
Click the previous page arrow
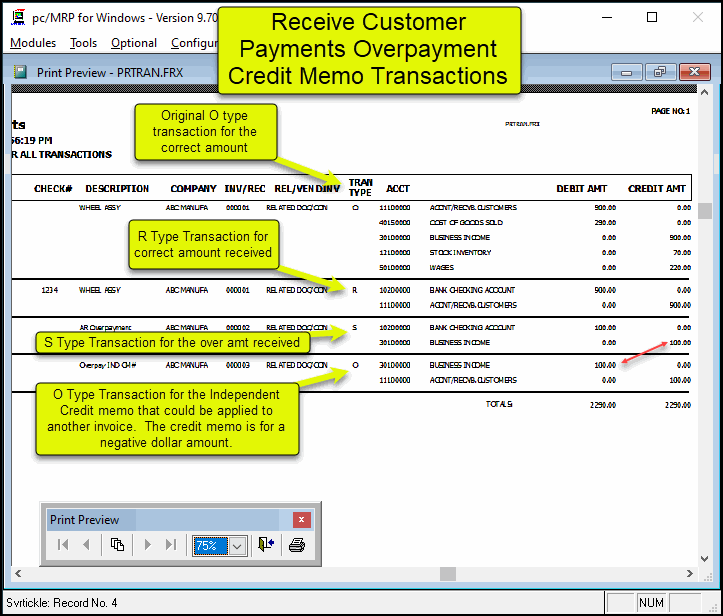[86, 545]
